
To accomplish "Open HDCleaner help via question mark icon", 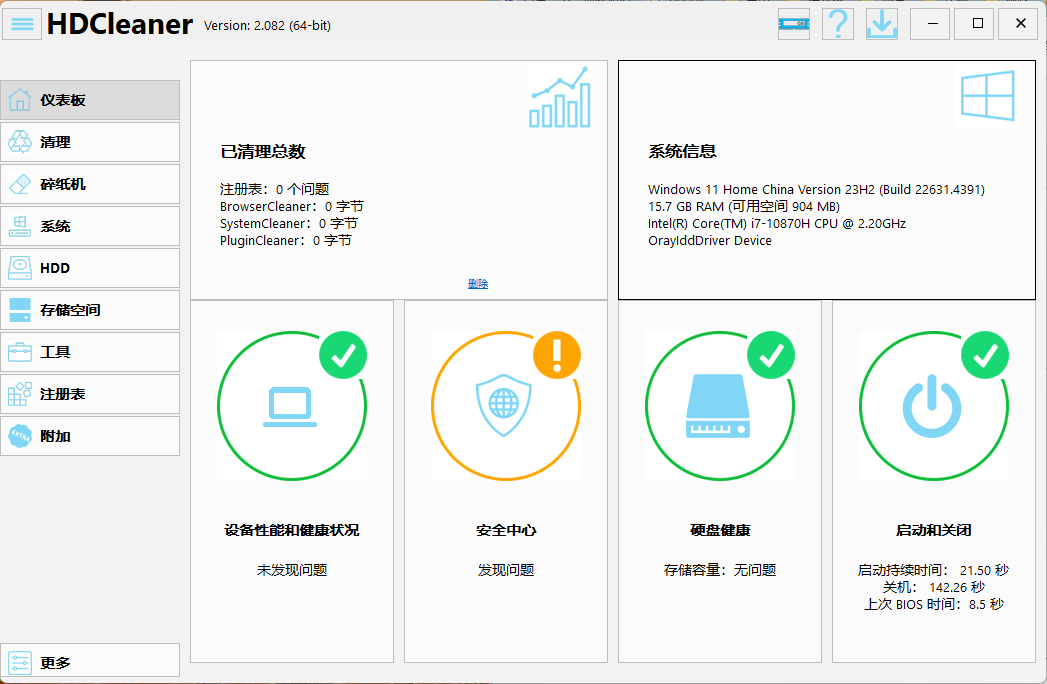I will [x=837, y=23].
